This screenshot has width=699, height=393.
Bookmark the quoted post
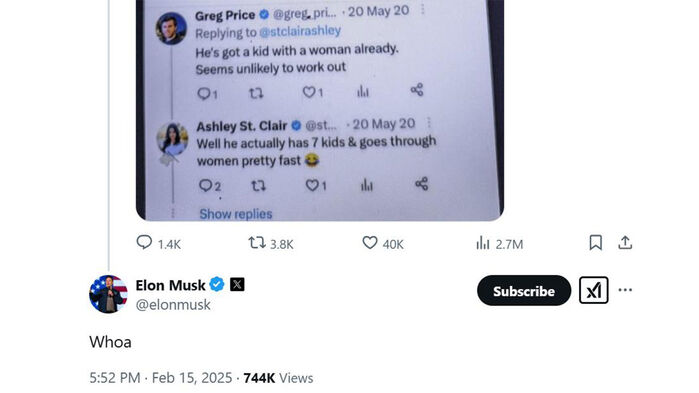[x=596, y=243]
